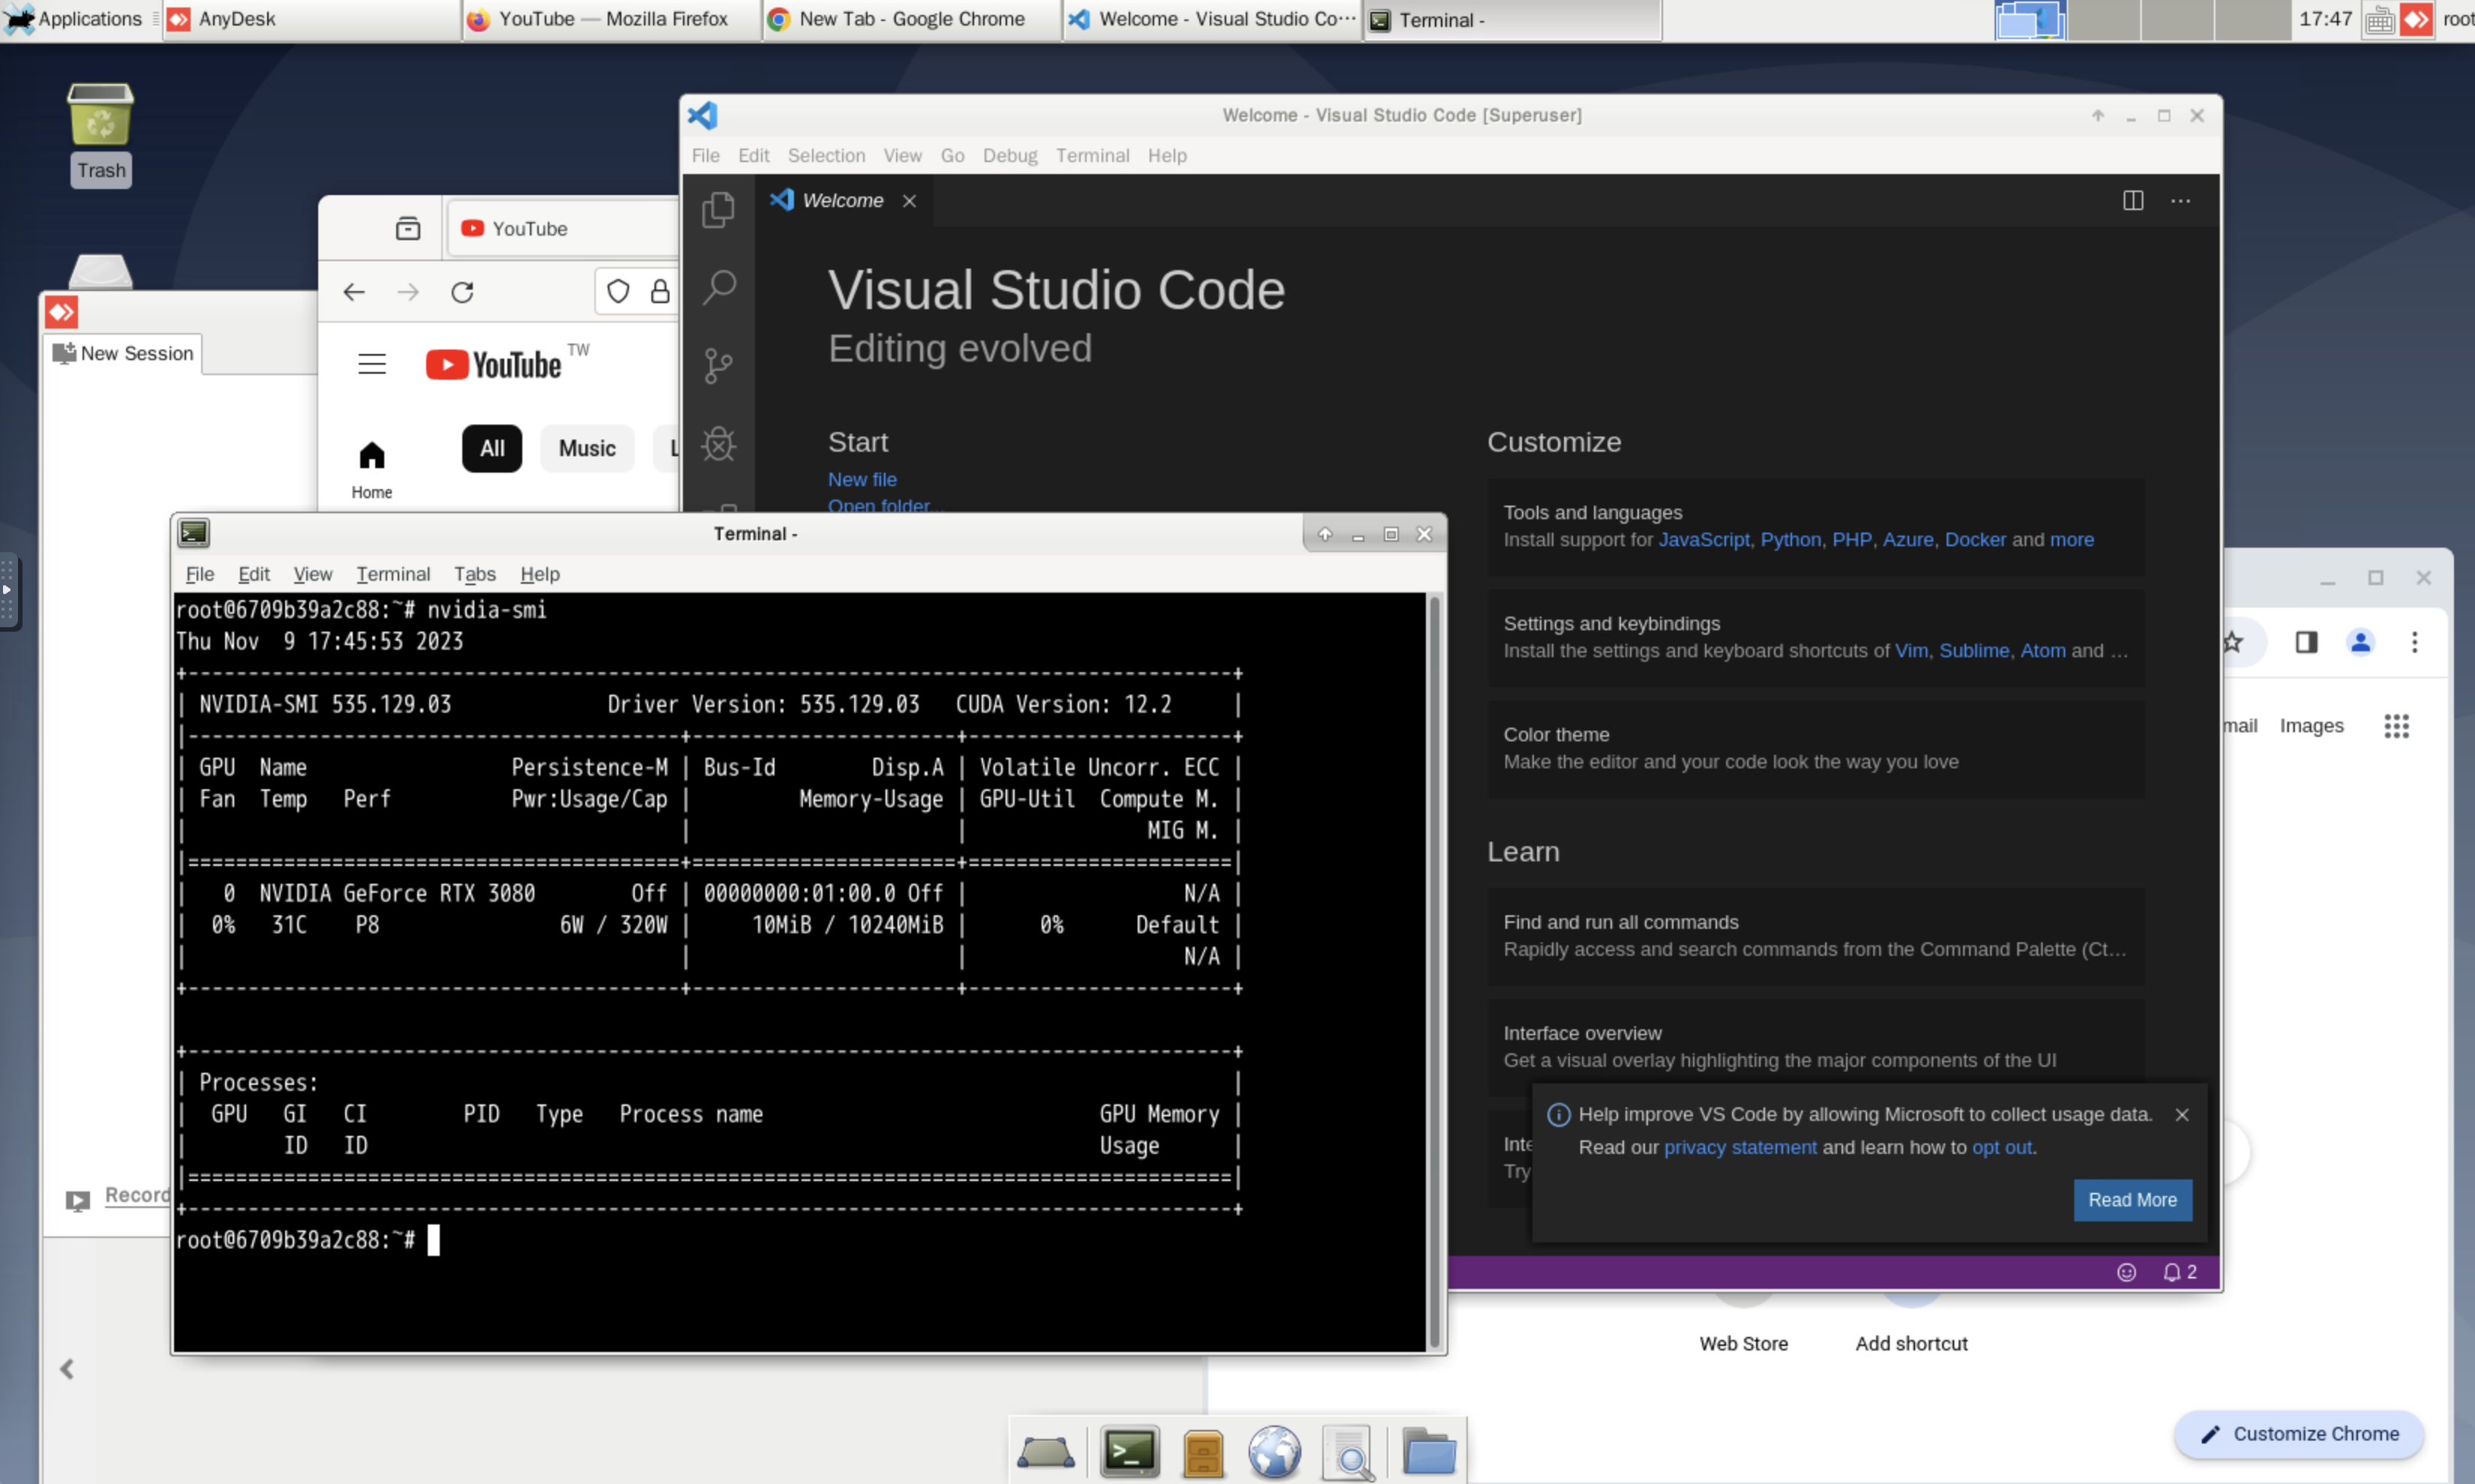The width and height of the screenshot is (2475, 1484).
Task: Click the Split Editor icon
Action: point(2132,201)
